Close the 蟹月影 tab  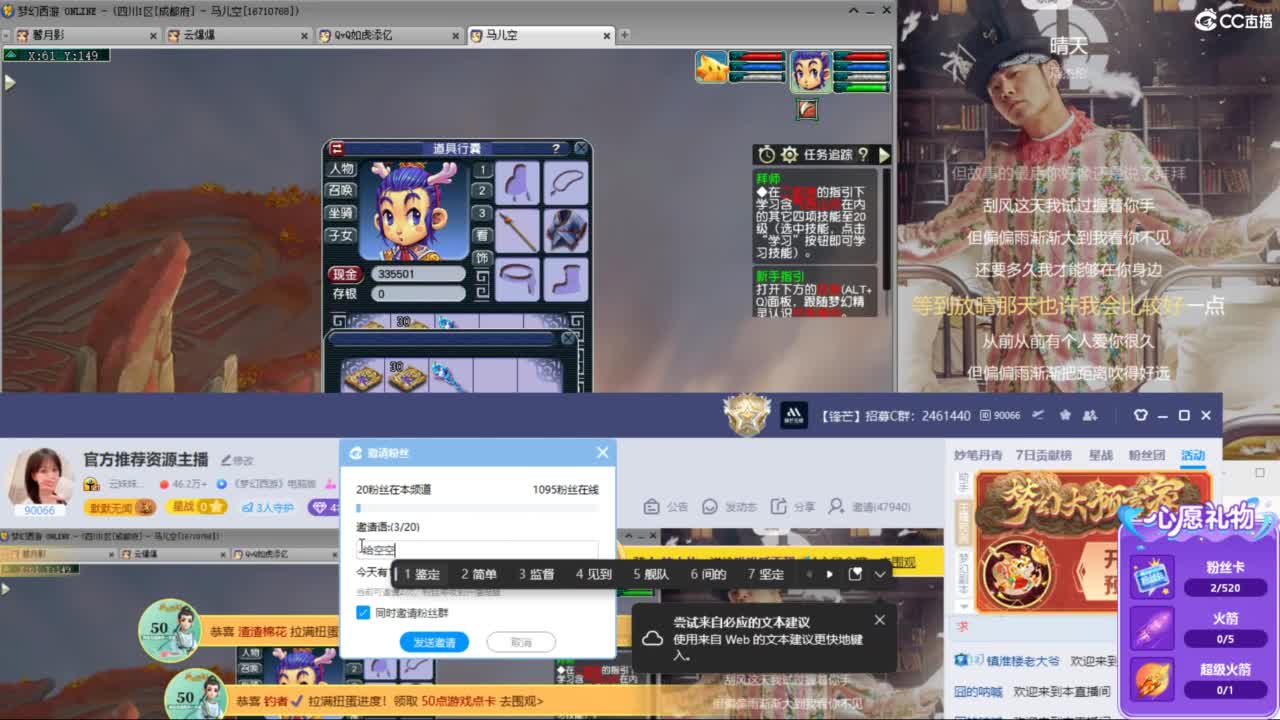point(153,36)
